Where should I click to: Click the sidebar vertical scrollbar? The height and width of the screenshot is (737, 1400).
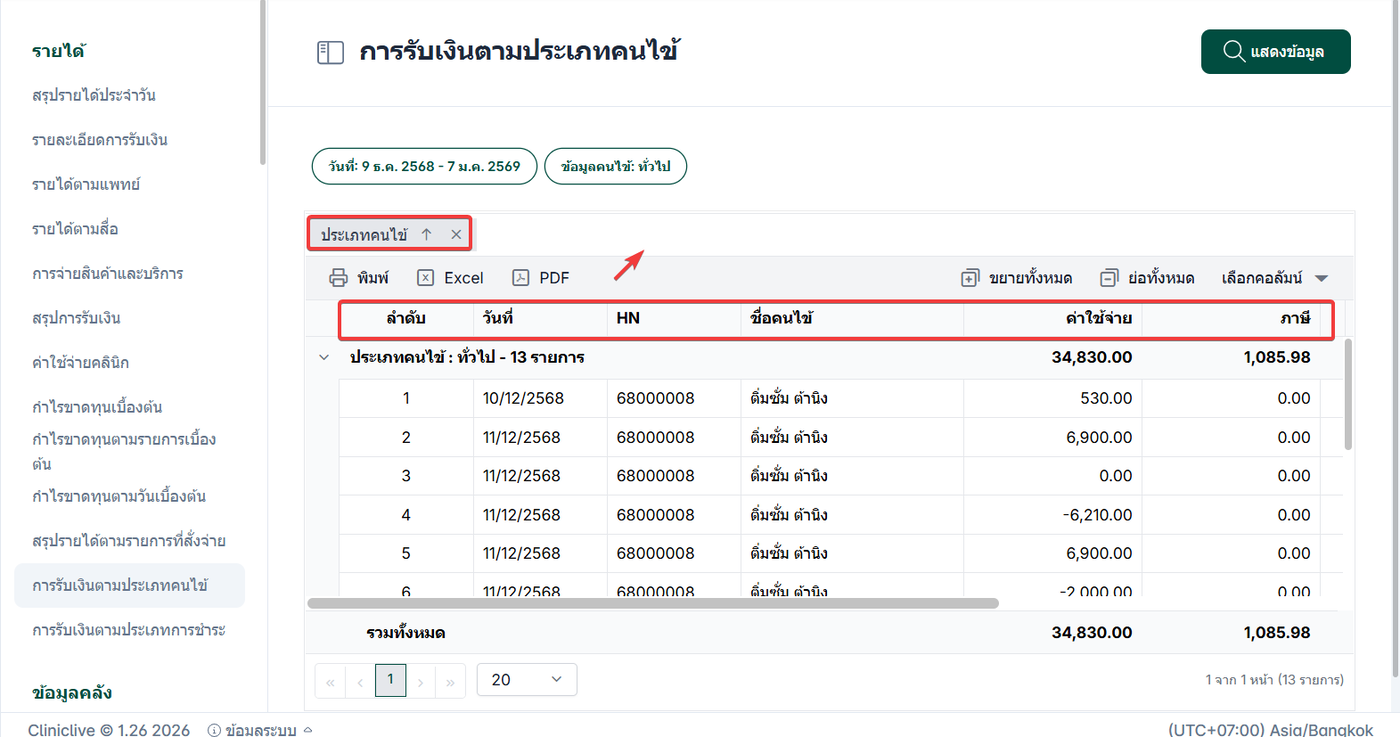(262, 80)
